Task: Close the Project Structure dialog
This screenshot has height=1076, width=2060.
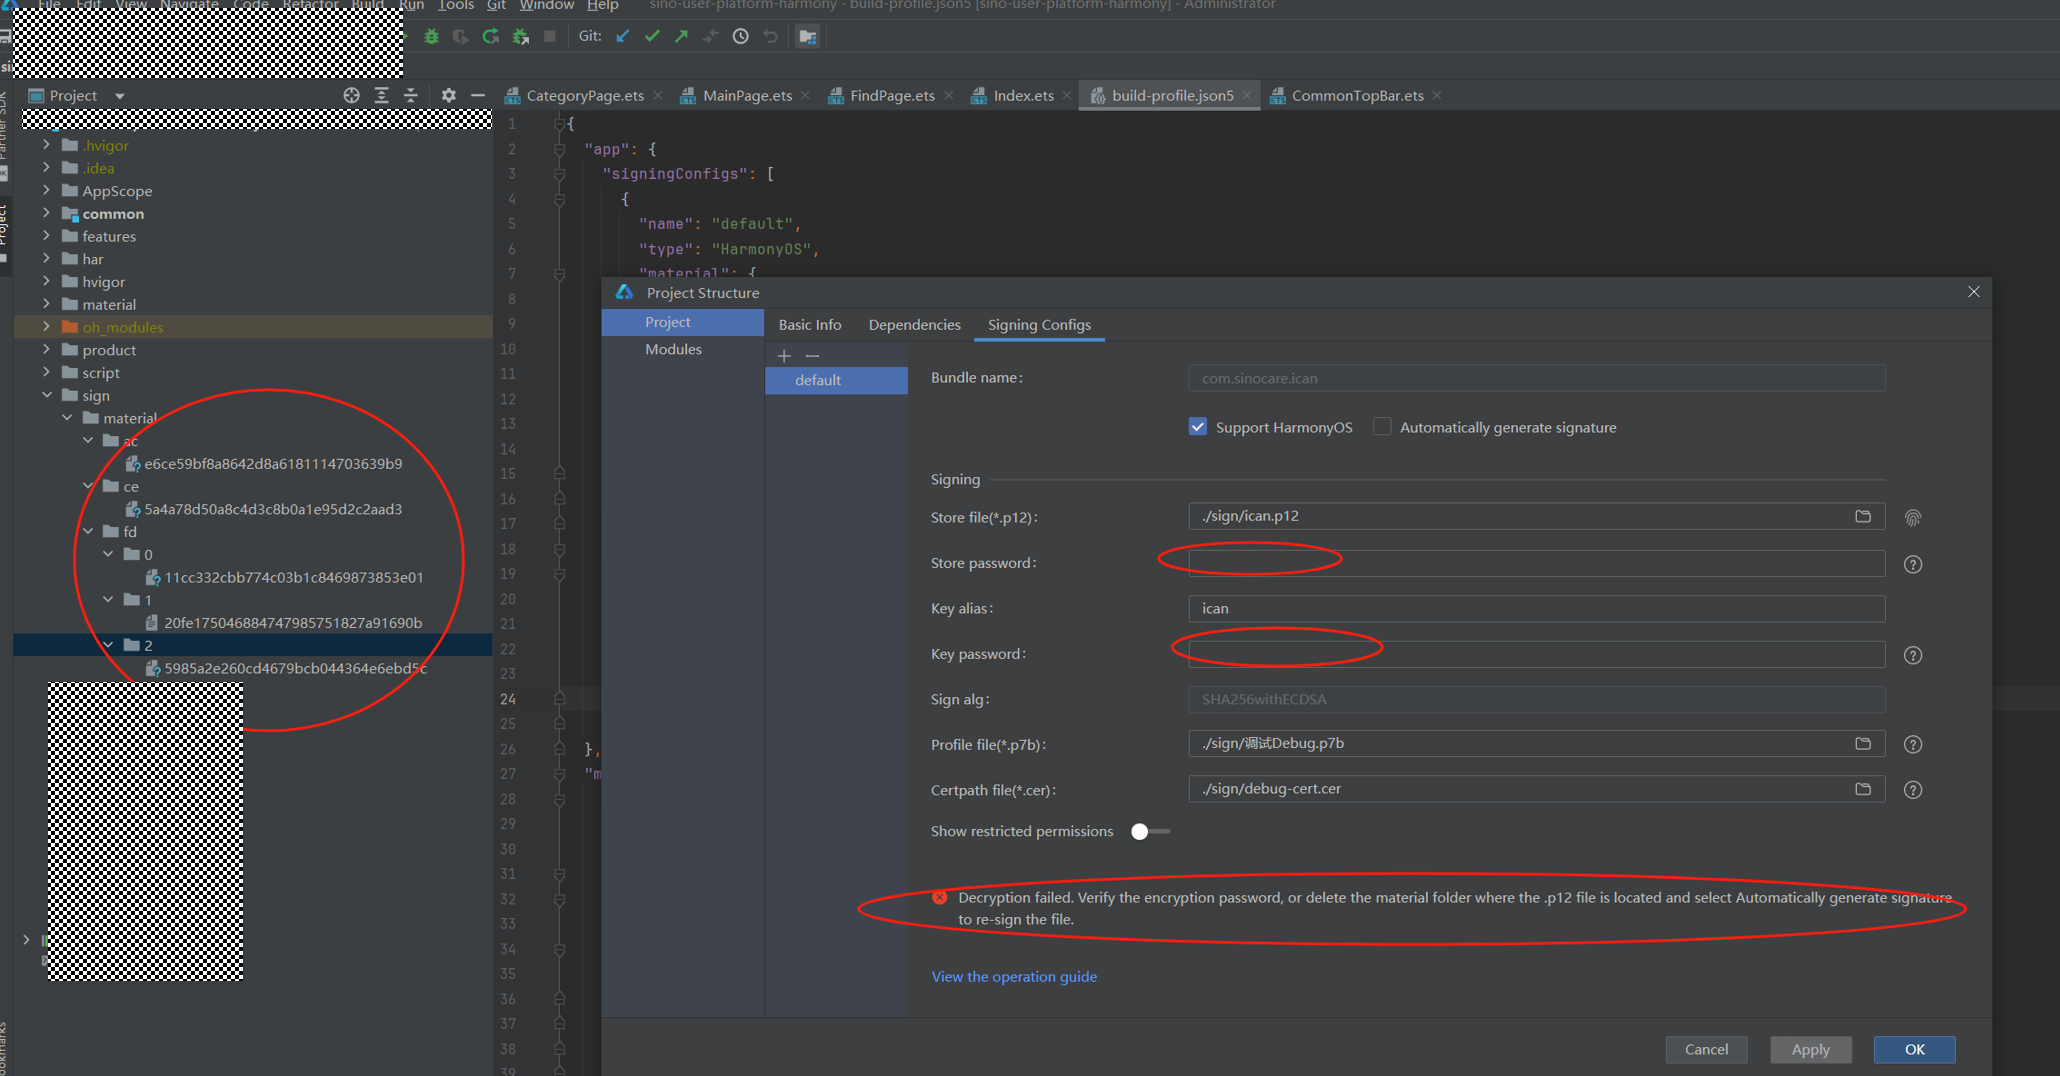Action: pyautogui.click(x=1973, y=292)
